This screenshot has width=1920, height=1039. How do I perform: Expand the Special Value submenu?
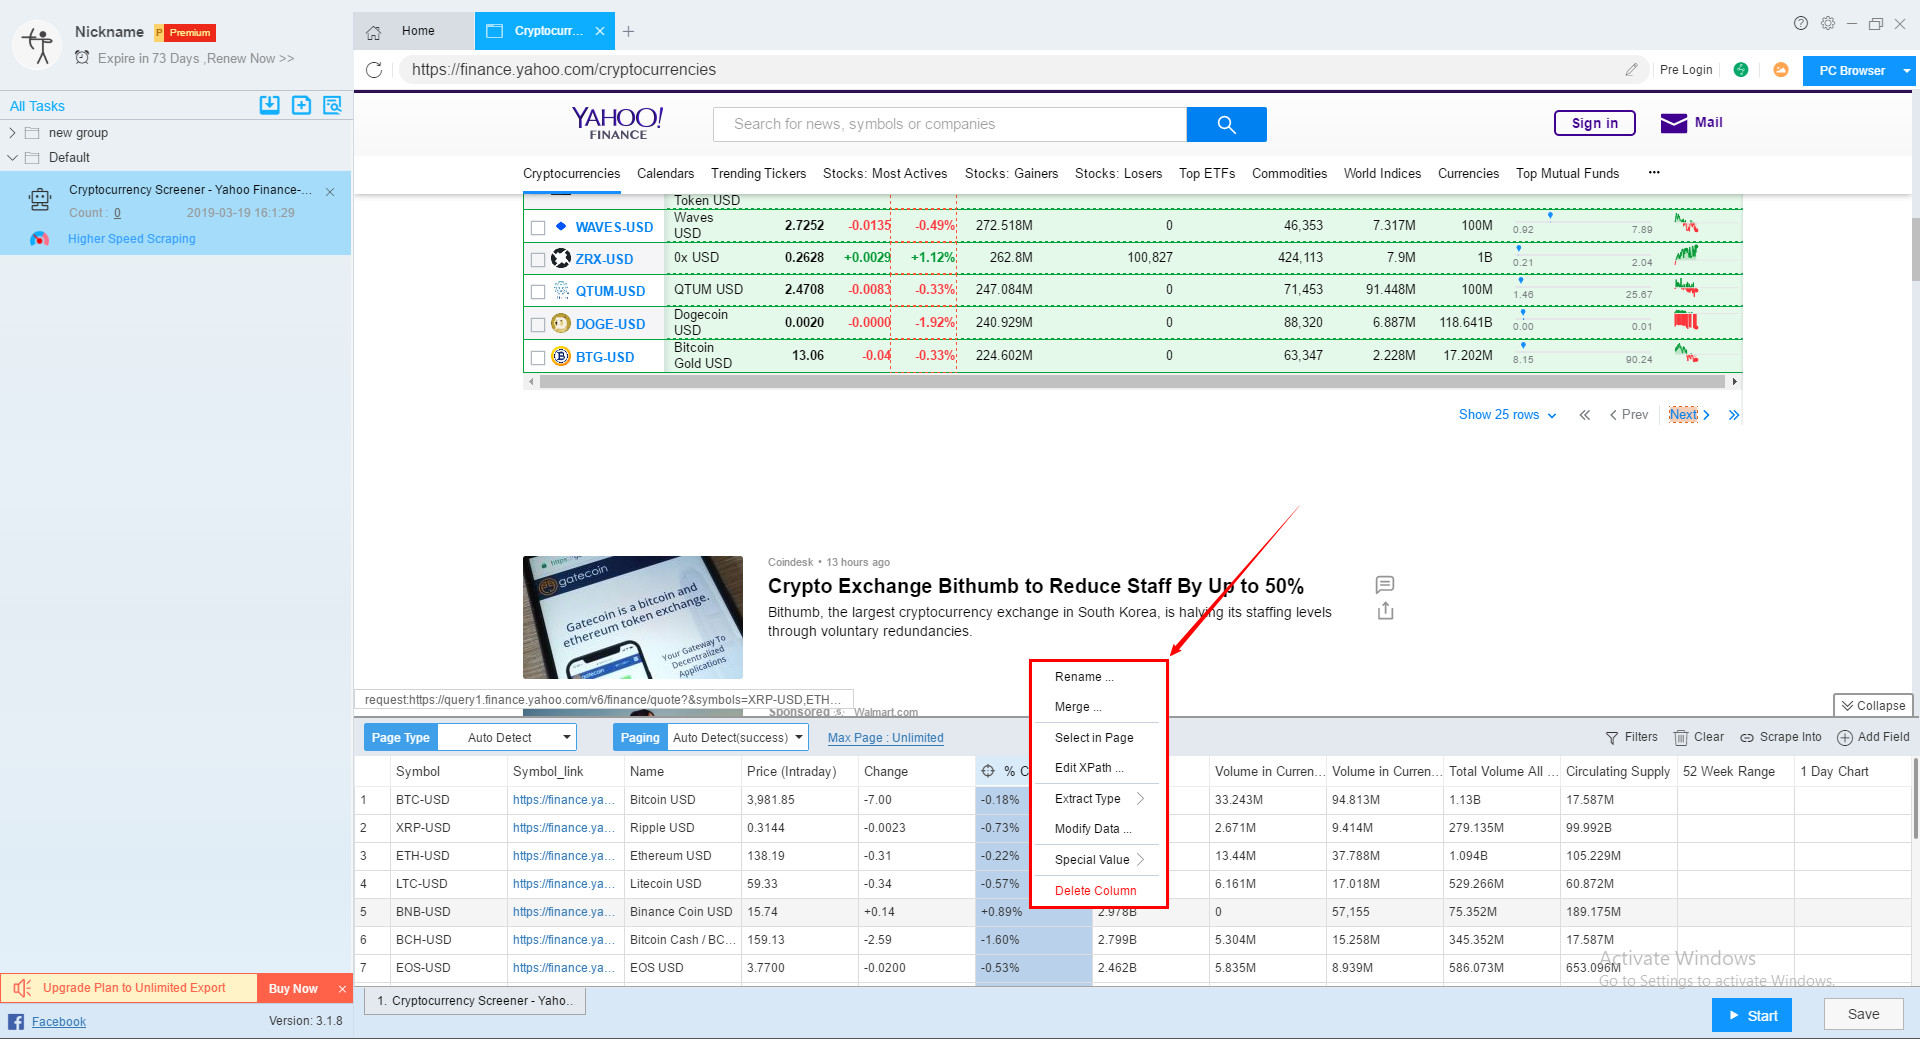click(x=1099, y=860)
